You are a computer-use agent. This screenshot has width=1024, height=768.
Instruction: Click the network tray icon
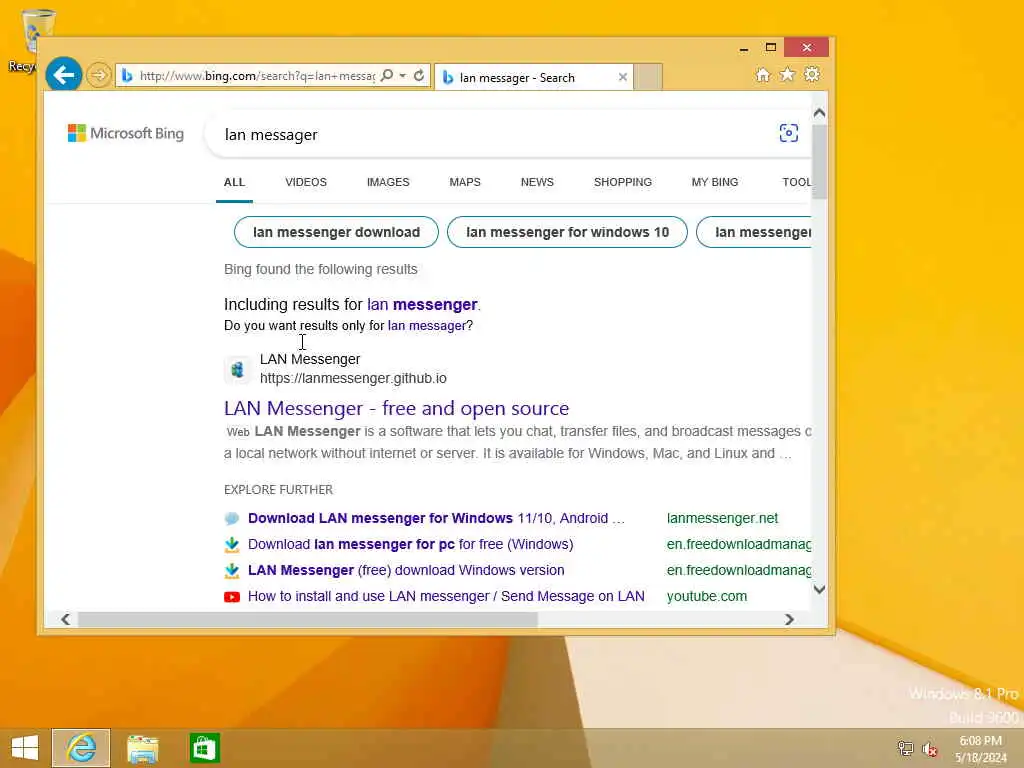(905, 748)
